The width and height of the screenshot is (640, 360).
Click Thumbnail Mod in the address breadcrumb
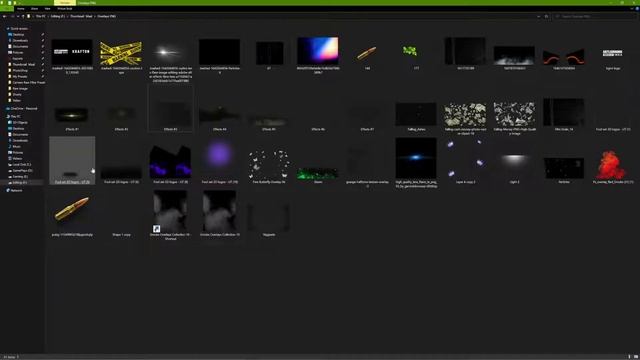tap(81, 16)
